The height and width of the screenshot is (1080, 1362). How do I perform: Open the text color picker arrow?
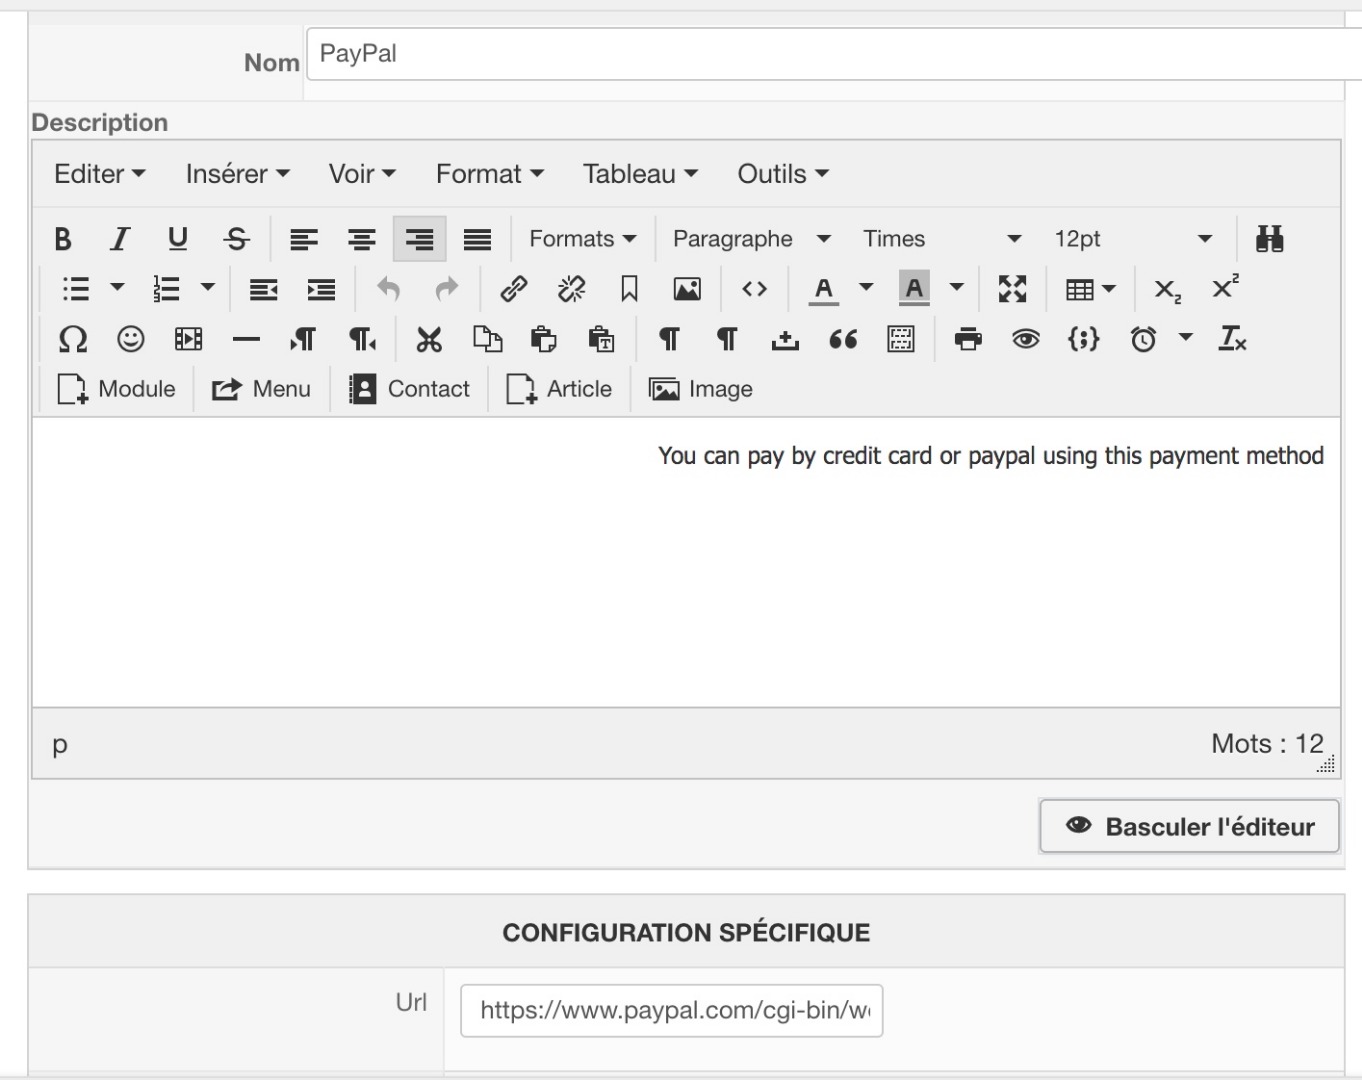click(x=866, y=288)
